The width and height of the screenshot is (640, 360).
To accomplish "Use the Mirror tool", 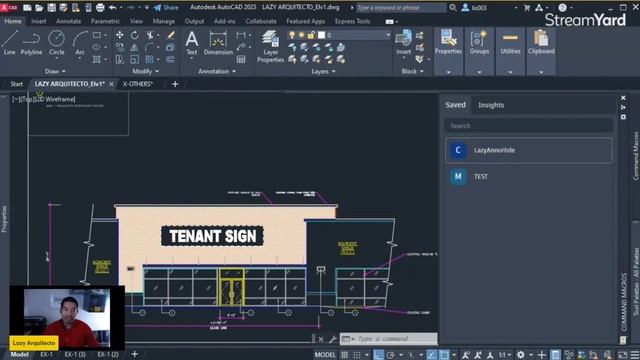I will tap(135, 48).
